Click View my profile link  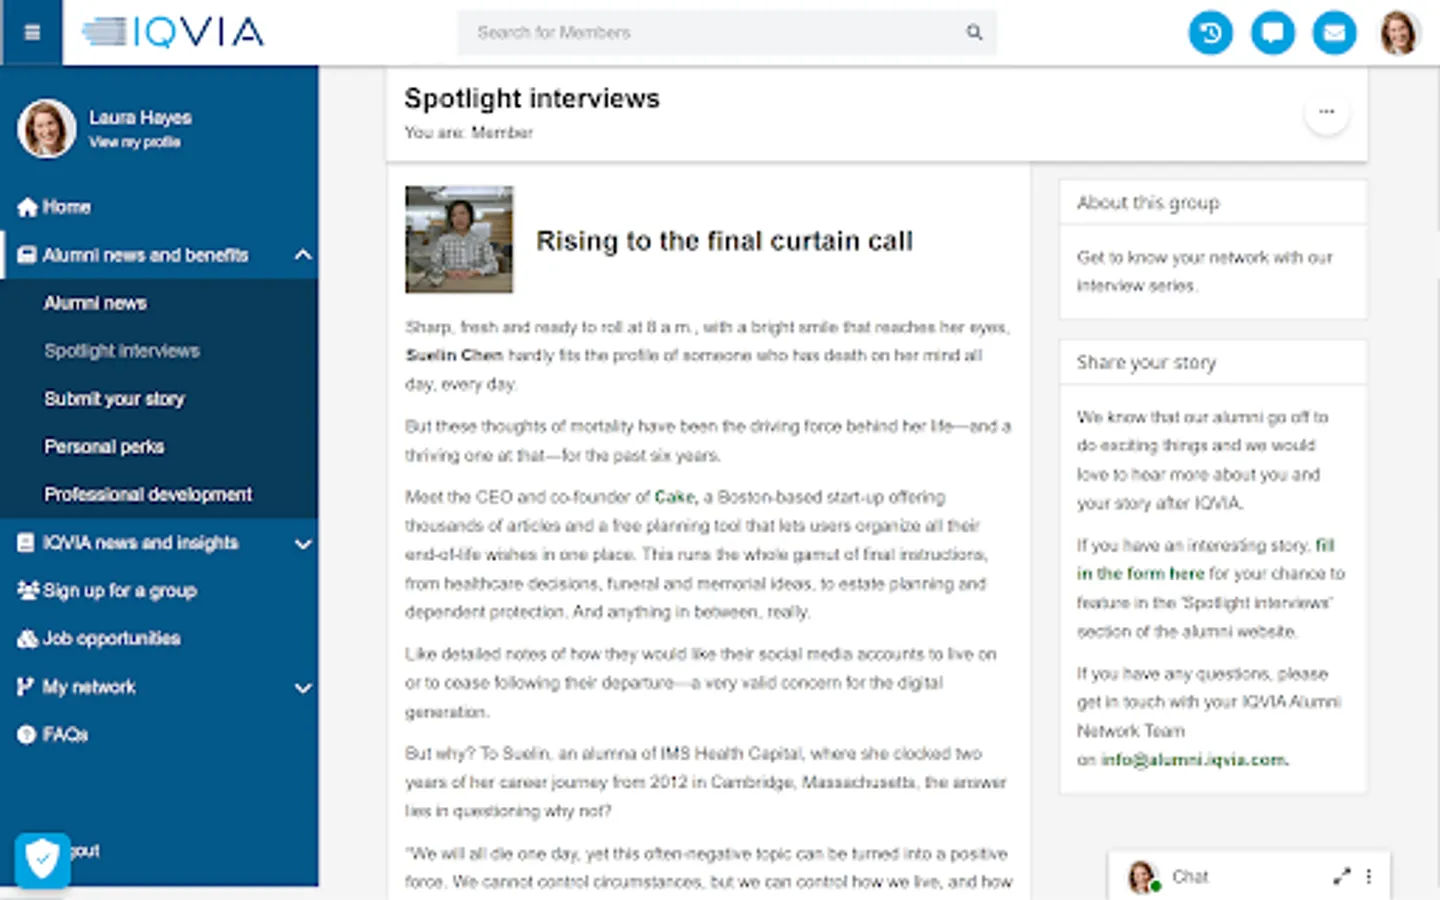pos(135,142)
